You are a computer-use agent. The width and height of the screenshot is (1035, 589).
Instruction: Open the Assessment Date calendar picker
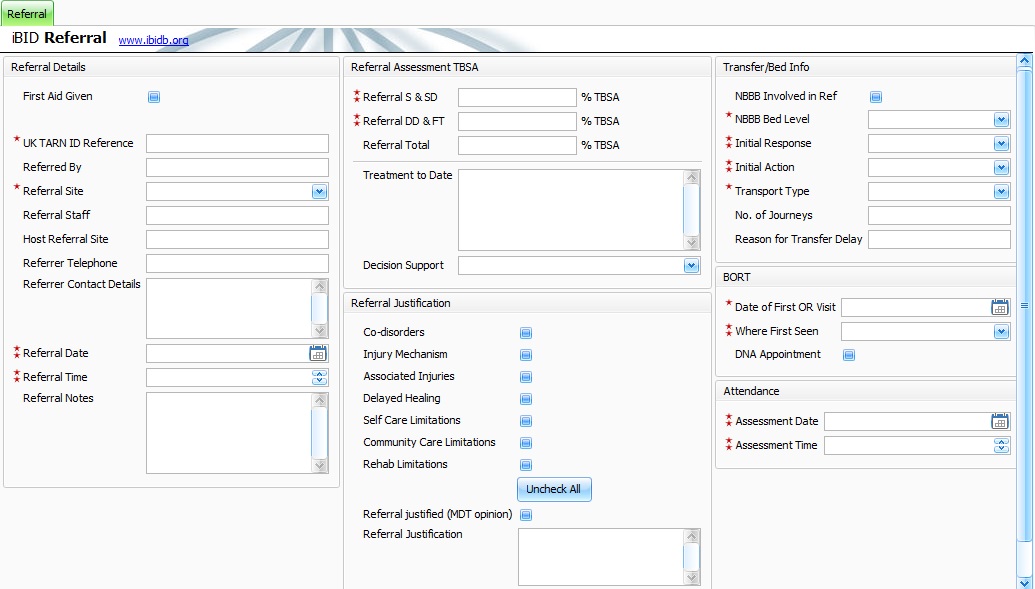pyautogui.click(x=1000, y=422)
